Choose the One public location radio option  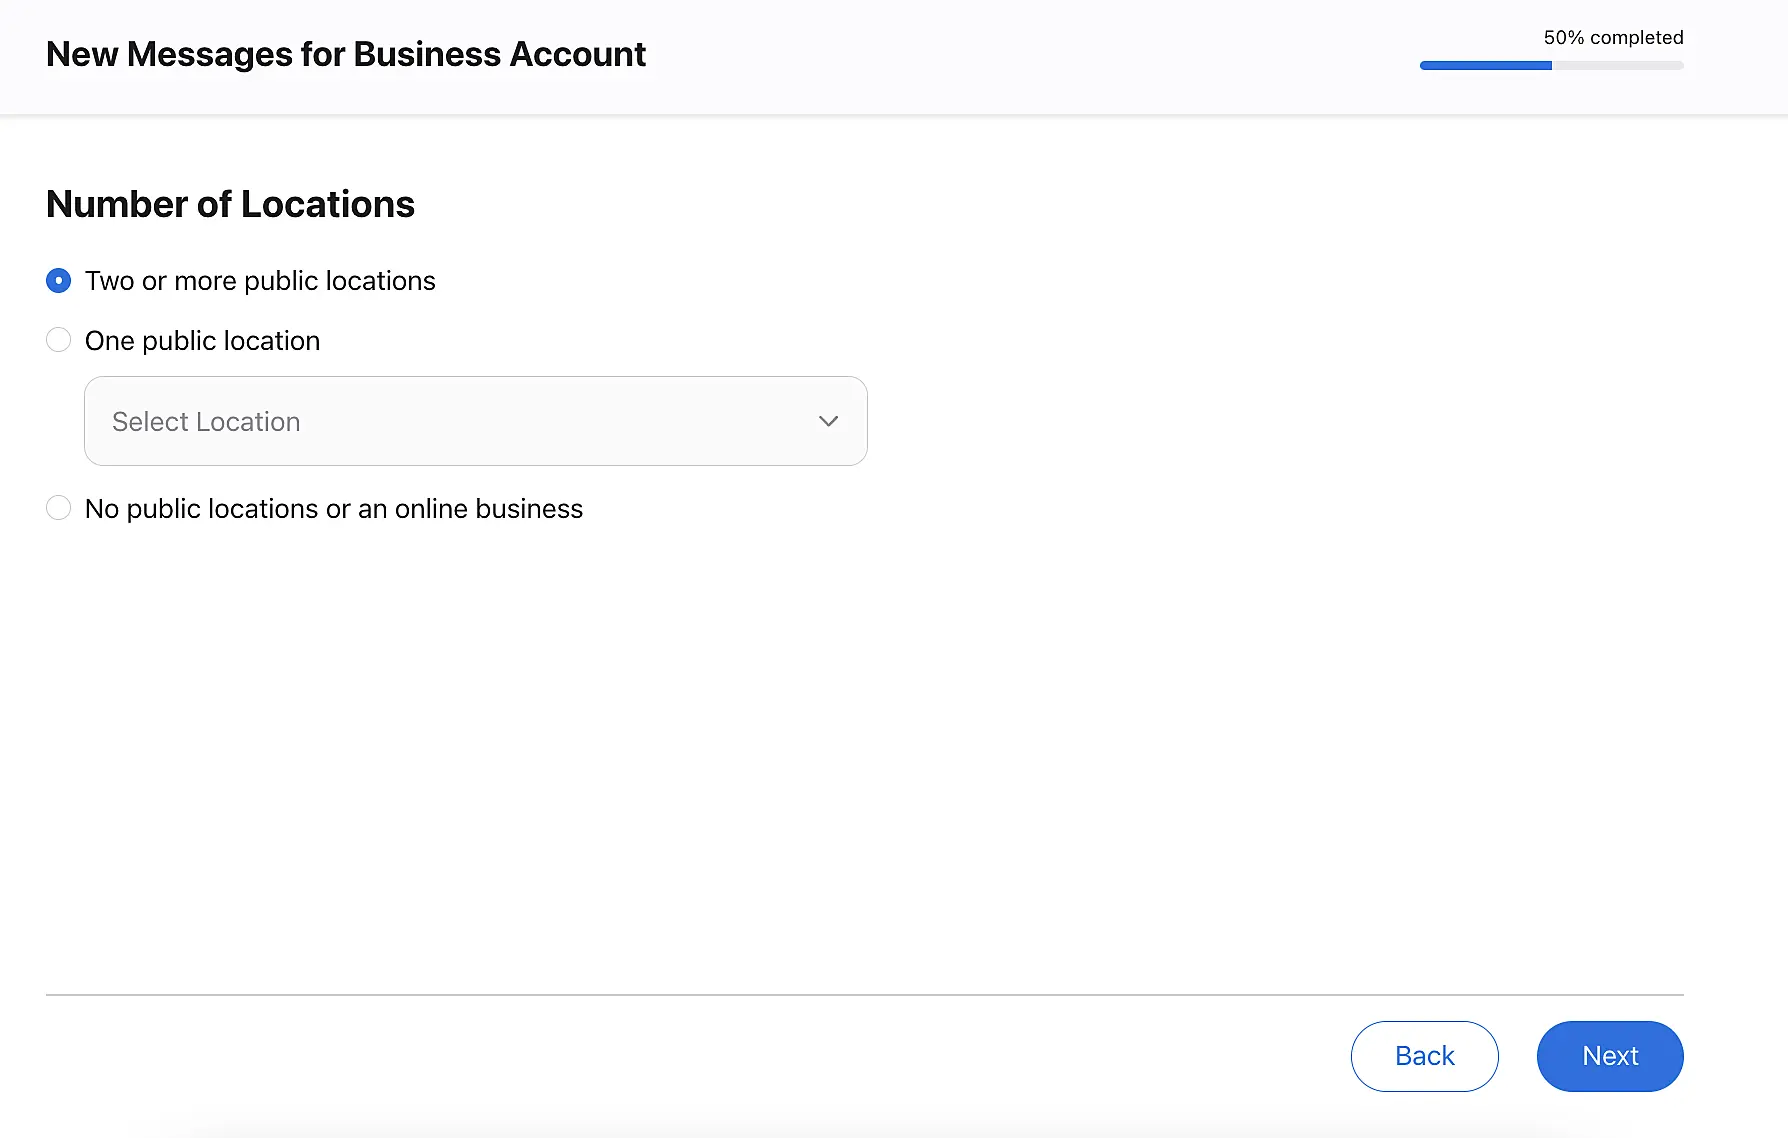[59, 341]
